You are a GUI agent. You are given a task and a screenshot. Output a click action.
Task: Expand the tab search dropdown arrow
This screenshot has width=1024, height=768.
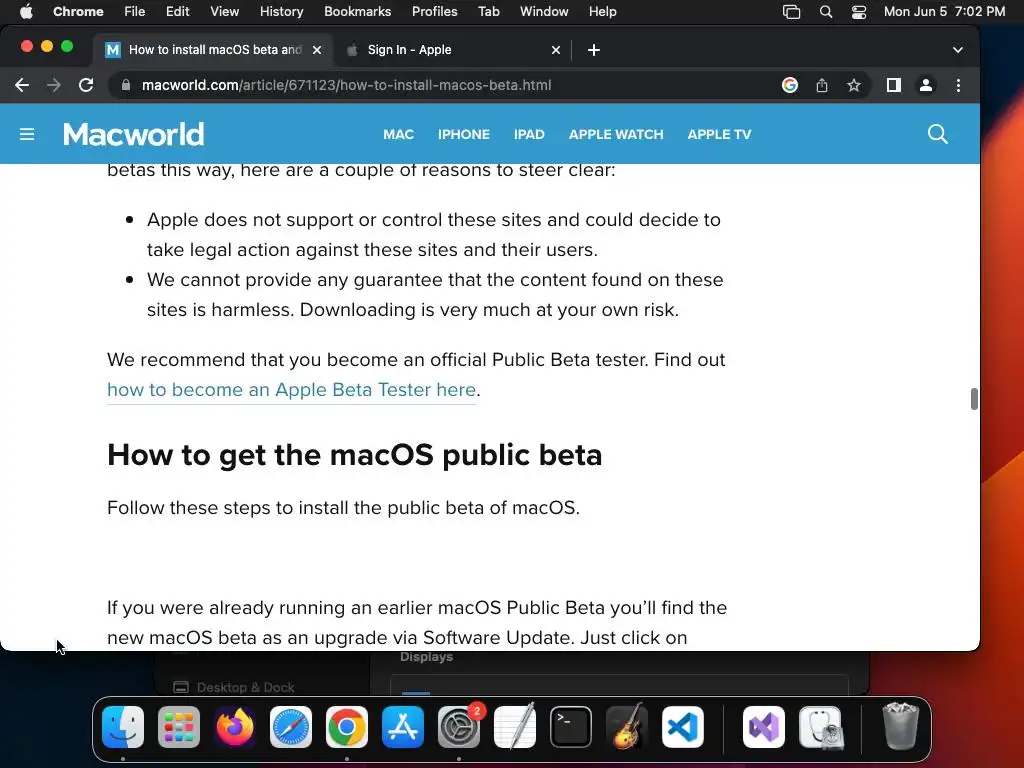tap(957, 50)
